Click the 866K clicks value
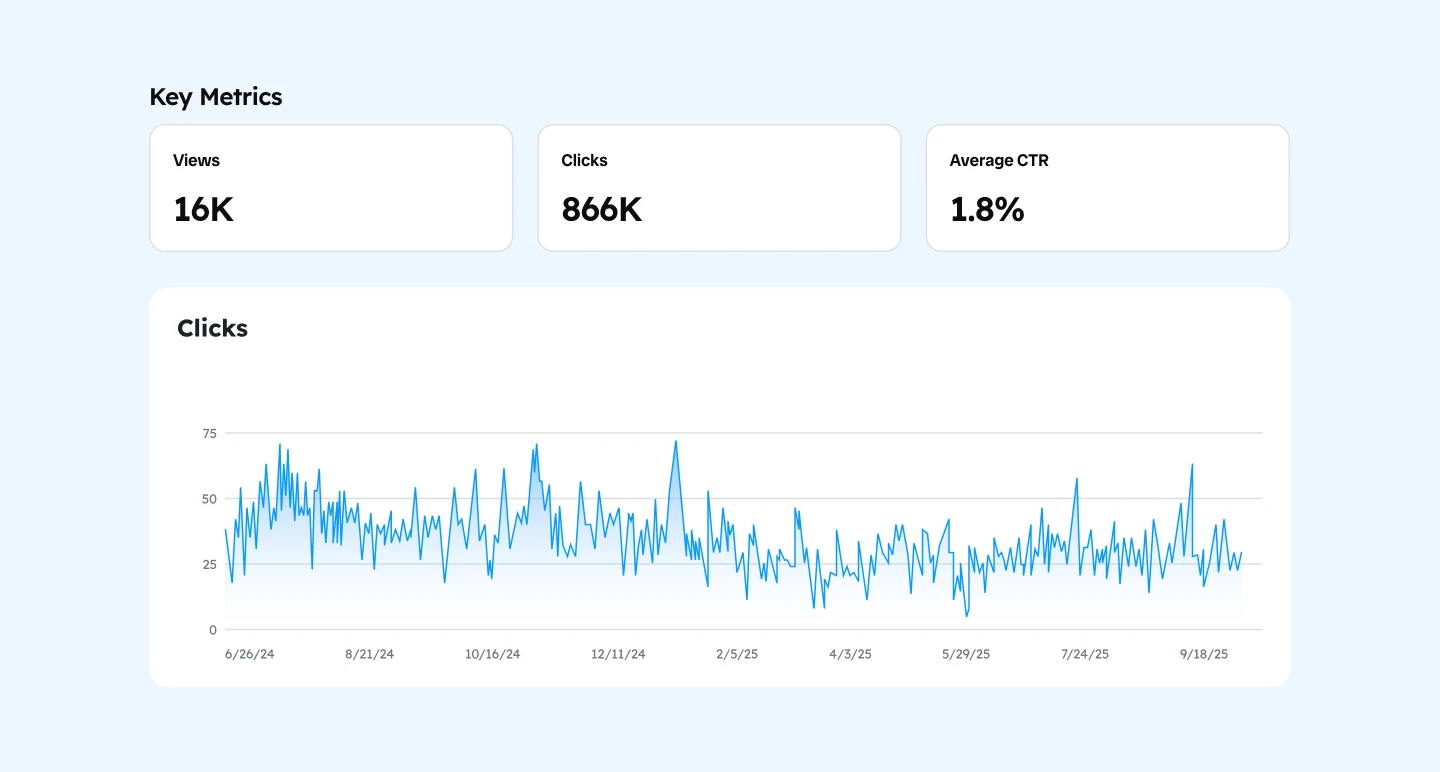The height and width of the screenshot is (772, 1440). 601,210
